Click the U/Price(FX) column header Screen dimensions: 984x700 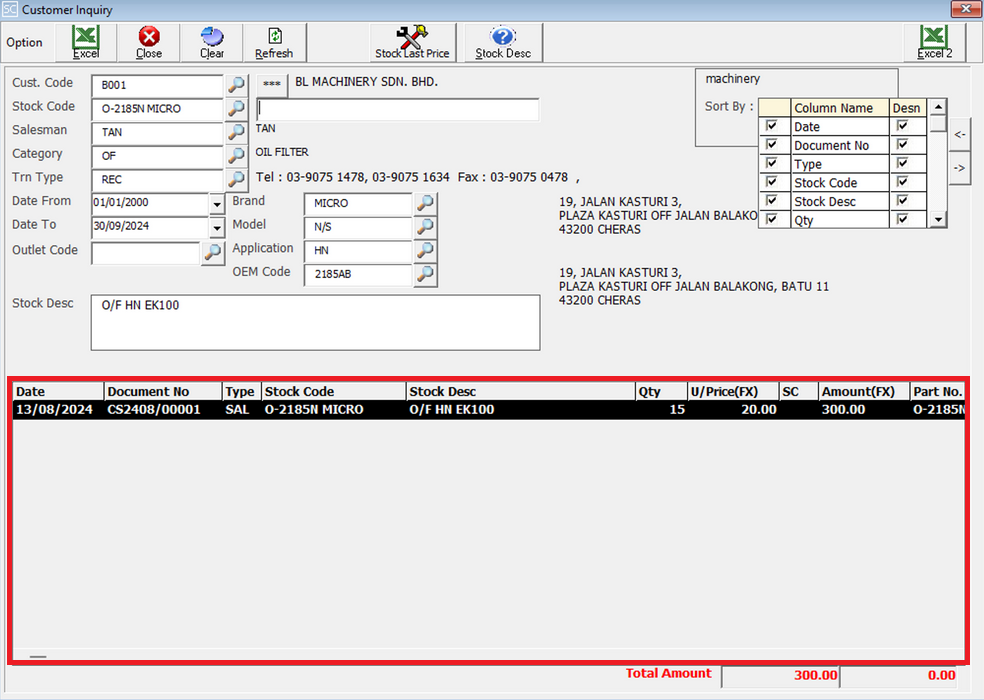(x=733, y=391)
